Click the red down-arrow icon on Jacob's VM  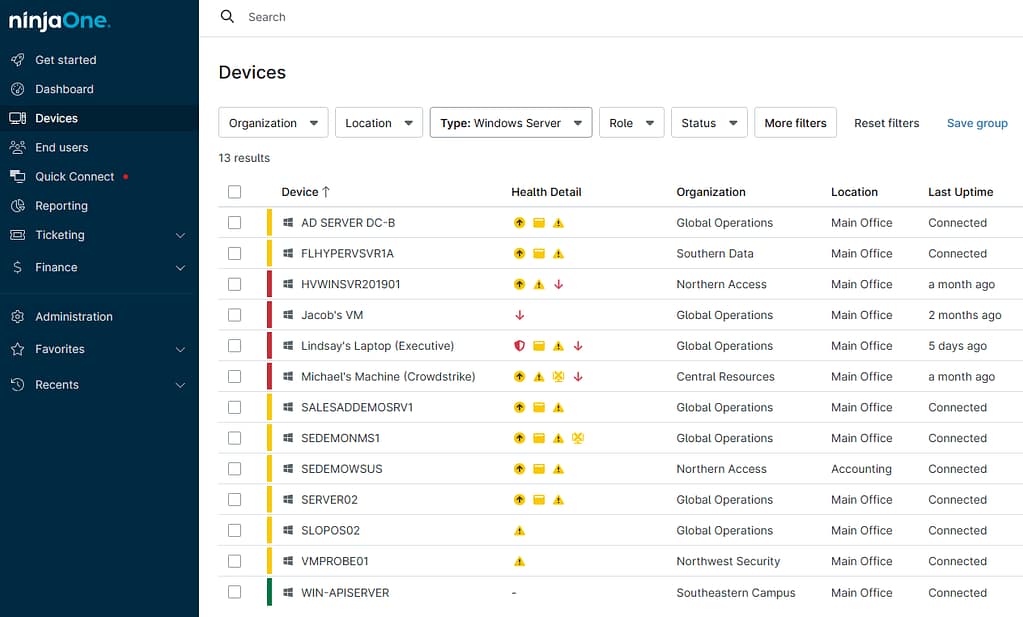coord(519,315)
